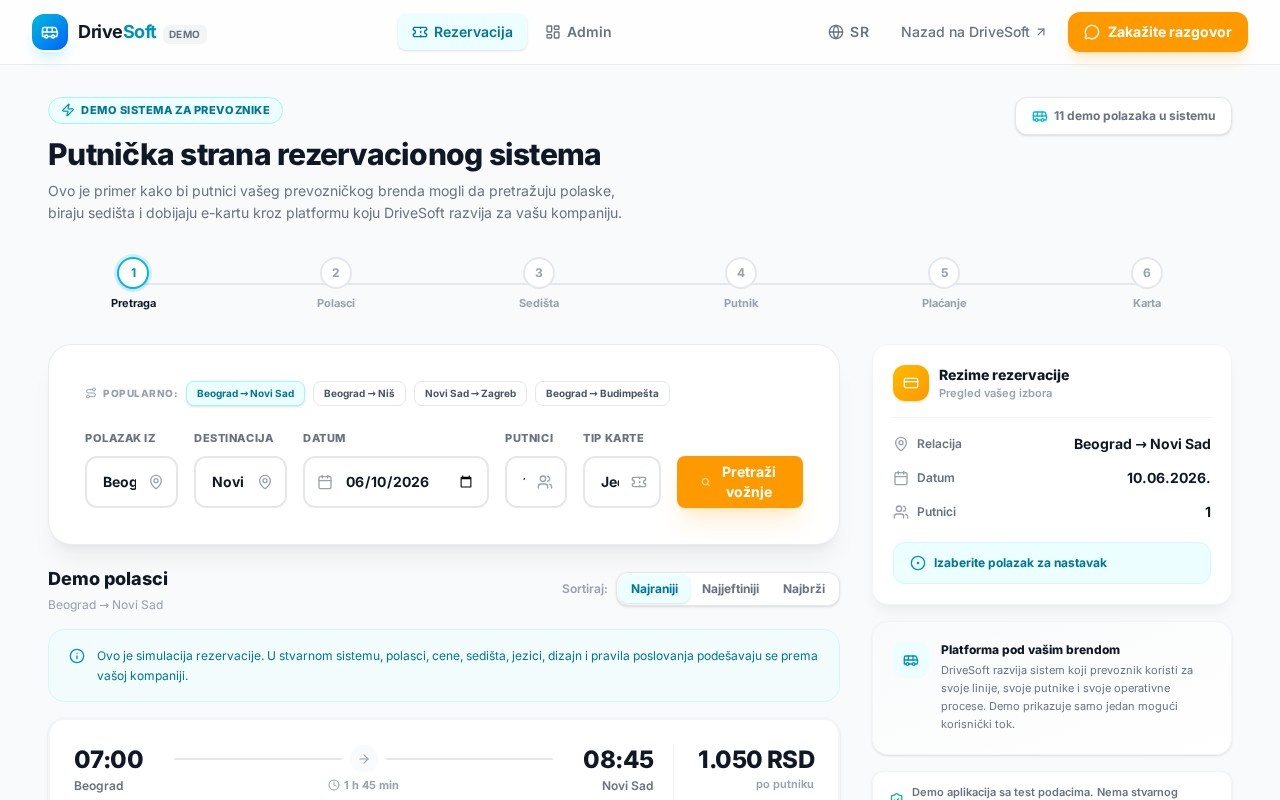The width and height of the screenshot is (1280, 800).
Task: Choose popular route Novi Sad → Zagreb
Action: coord(470,393)
